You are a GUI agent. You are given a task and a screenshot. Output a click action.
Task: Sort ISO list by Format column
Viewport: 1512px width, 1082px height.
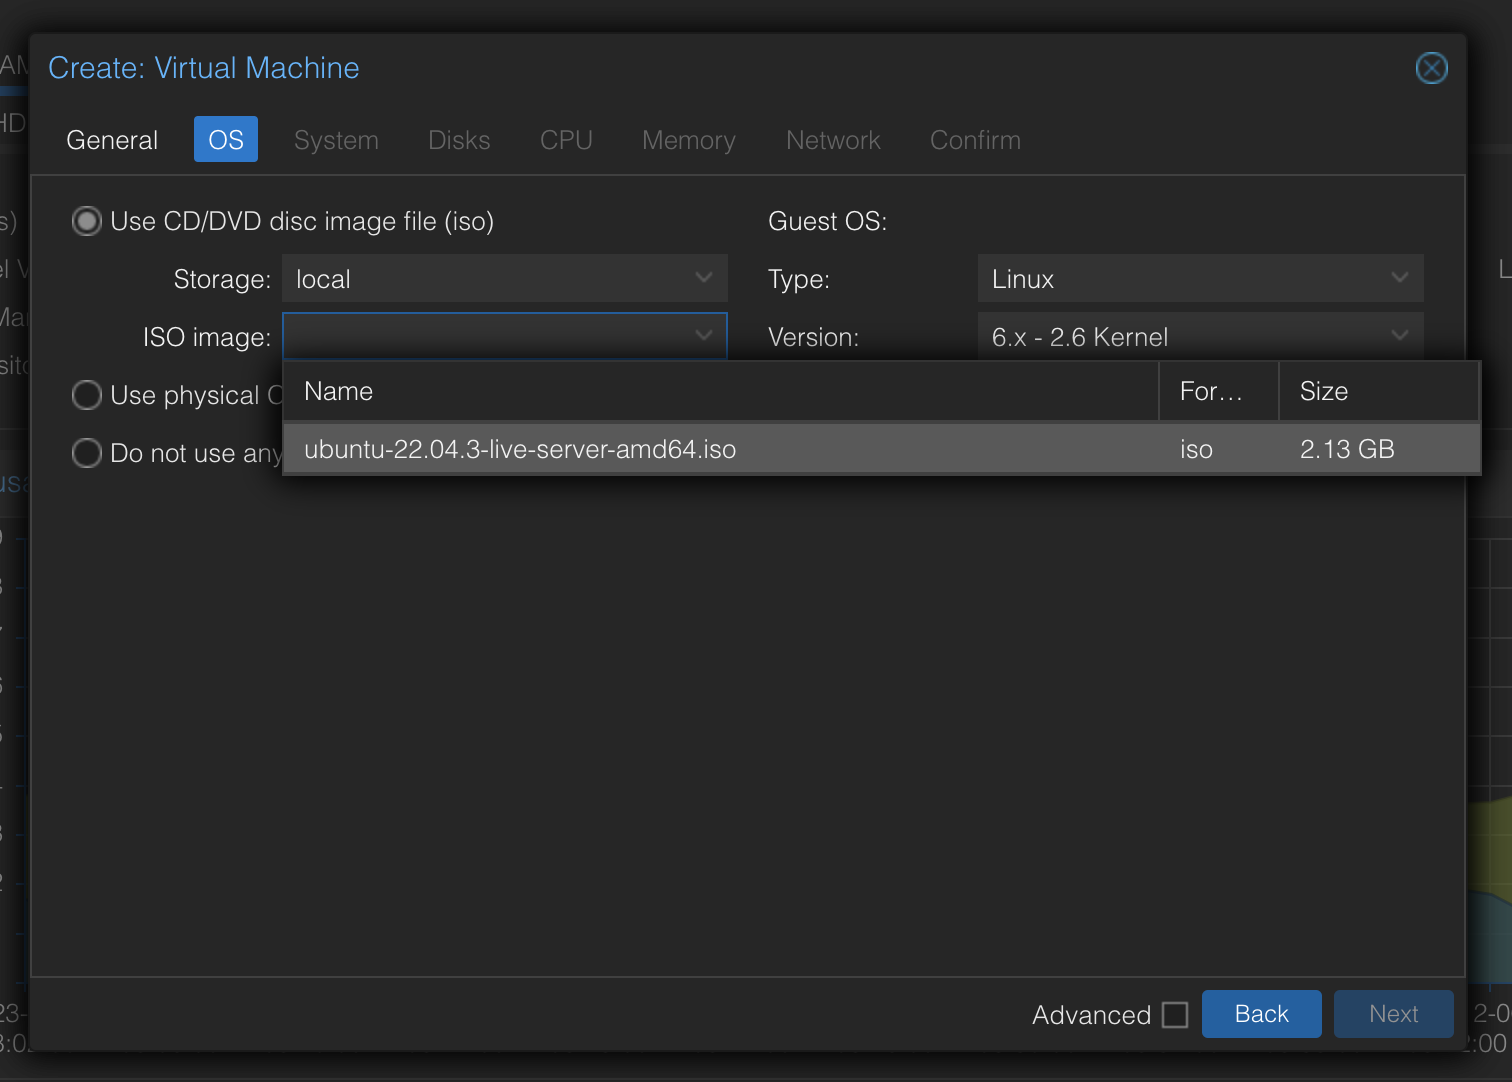[1219, 391]
